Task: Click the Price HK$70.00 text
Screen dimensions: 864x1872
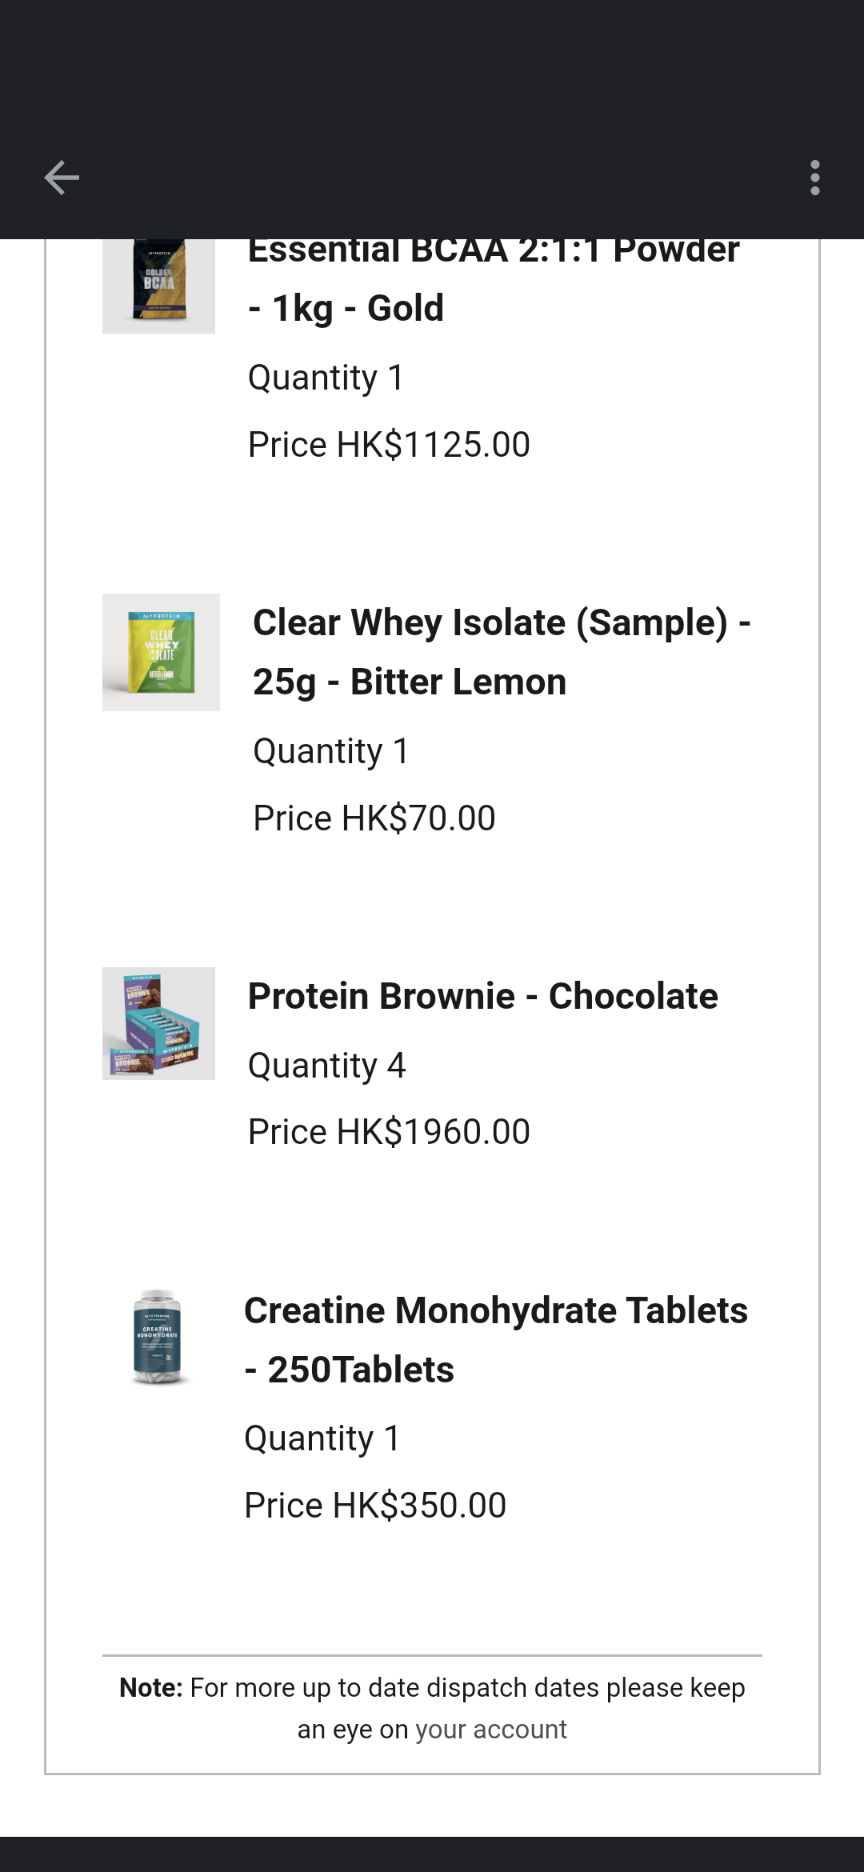Action: point(374,818)
